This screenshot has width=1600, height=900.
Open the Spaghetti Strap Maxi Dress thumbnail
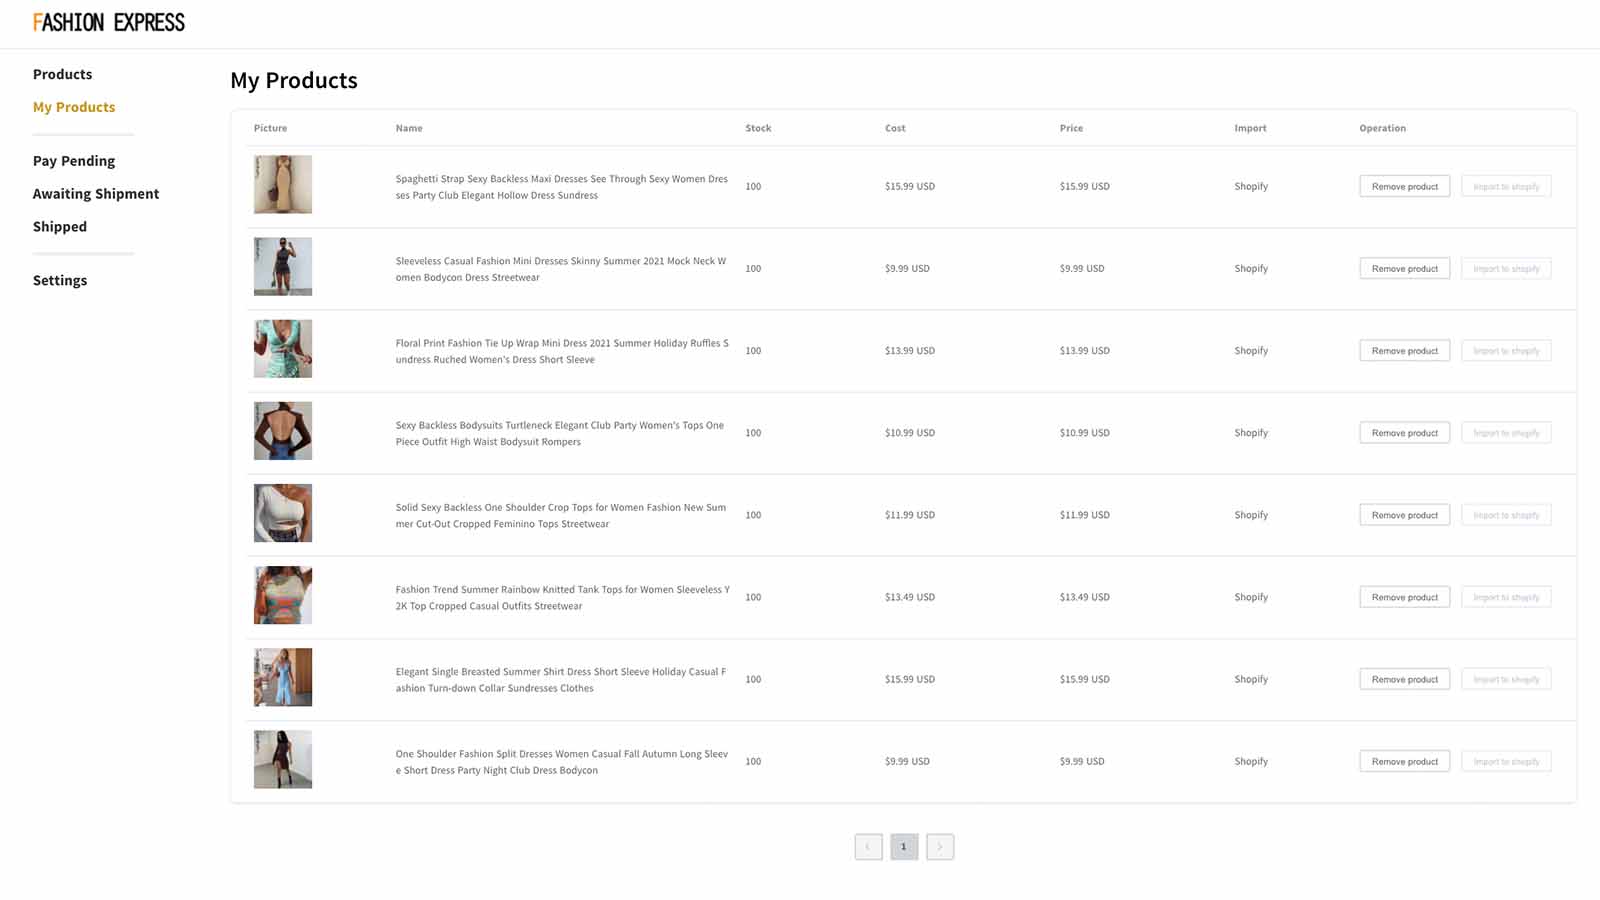[x=283, y=184]
